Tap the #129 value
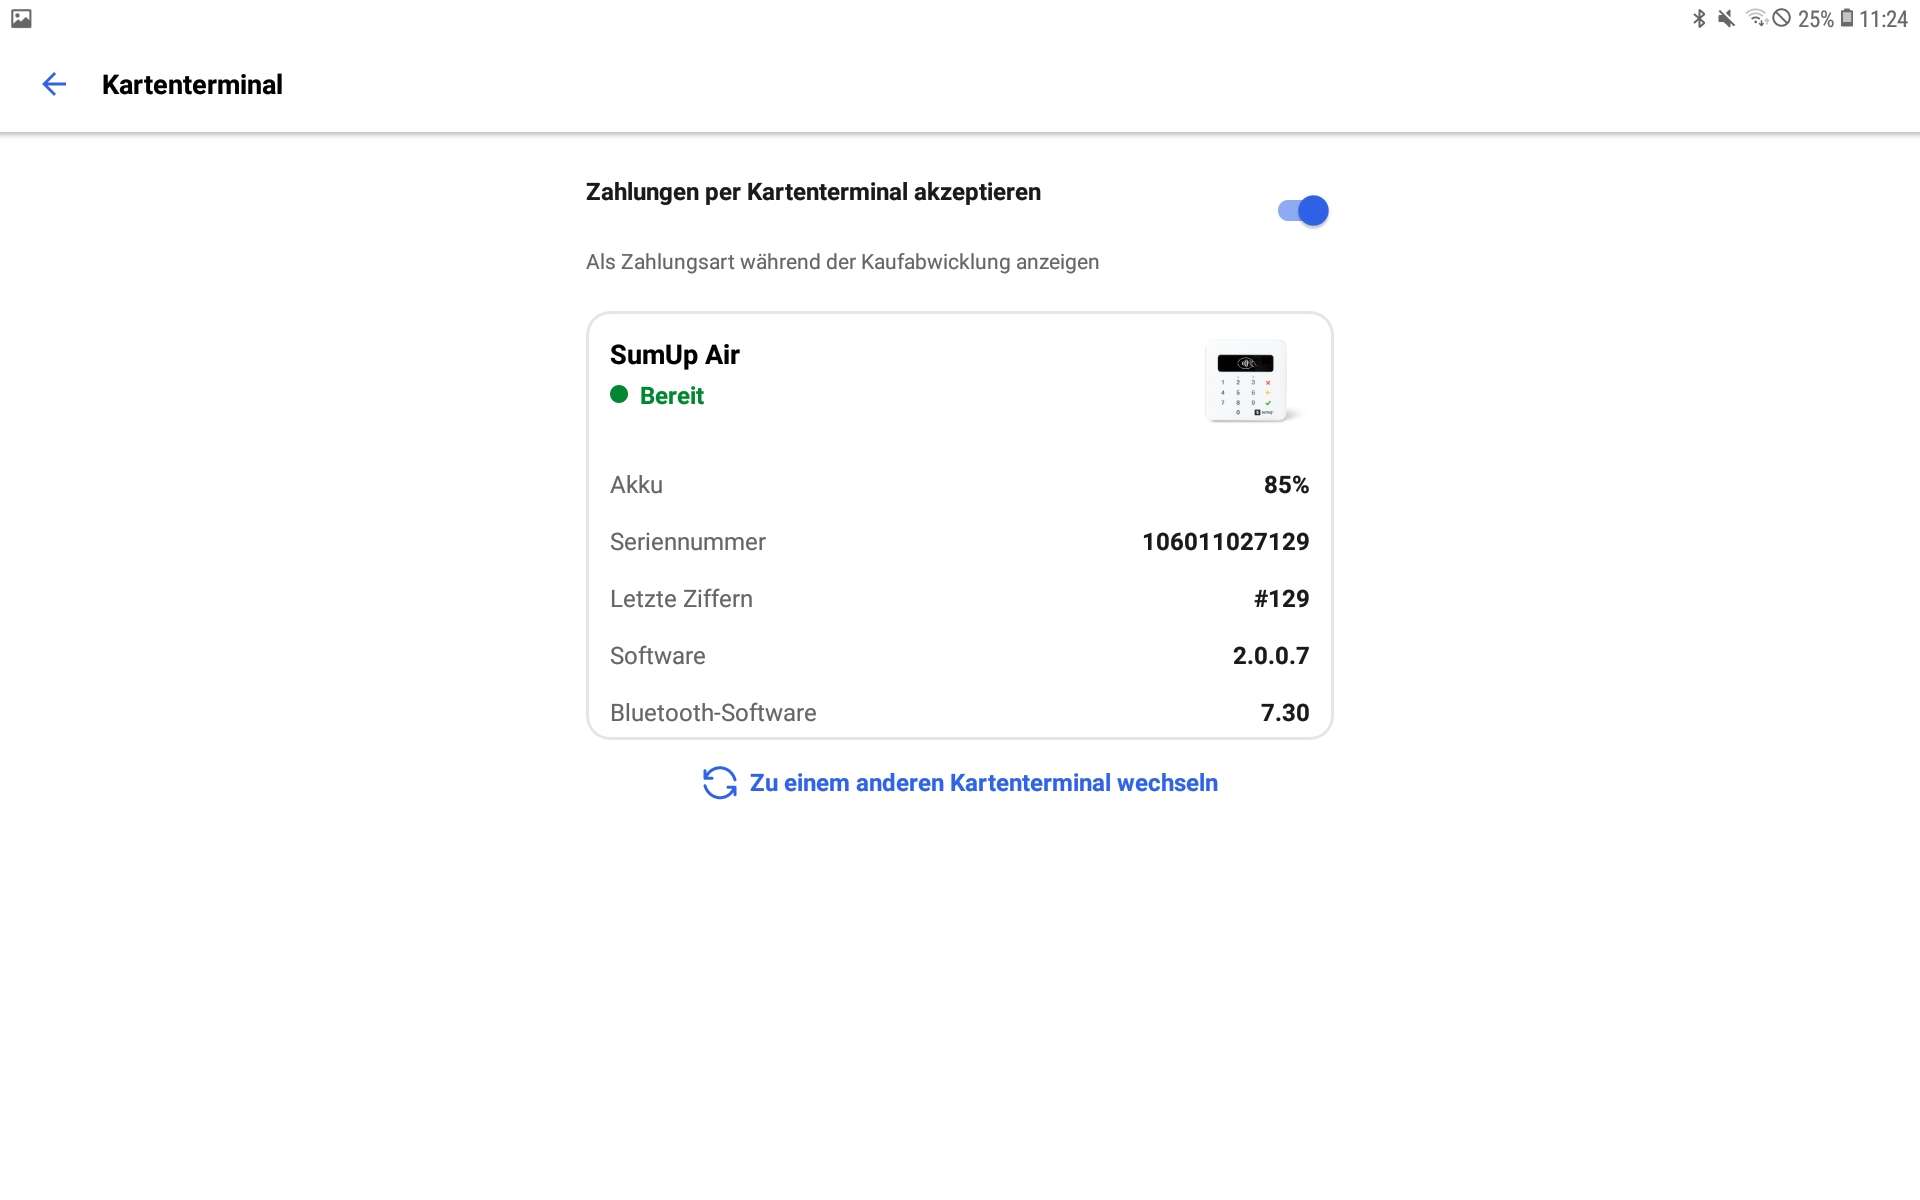 [1282, 599]
